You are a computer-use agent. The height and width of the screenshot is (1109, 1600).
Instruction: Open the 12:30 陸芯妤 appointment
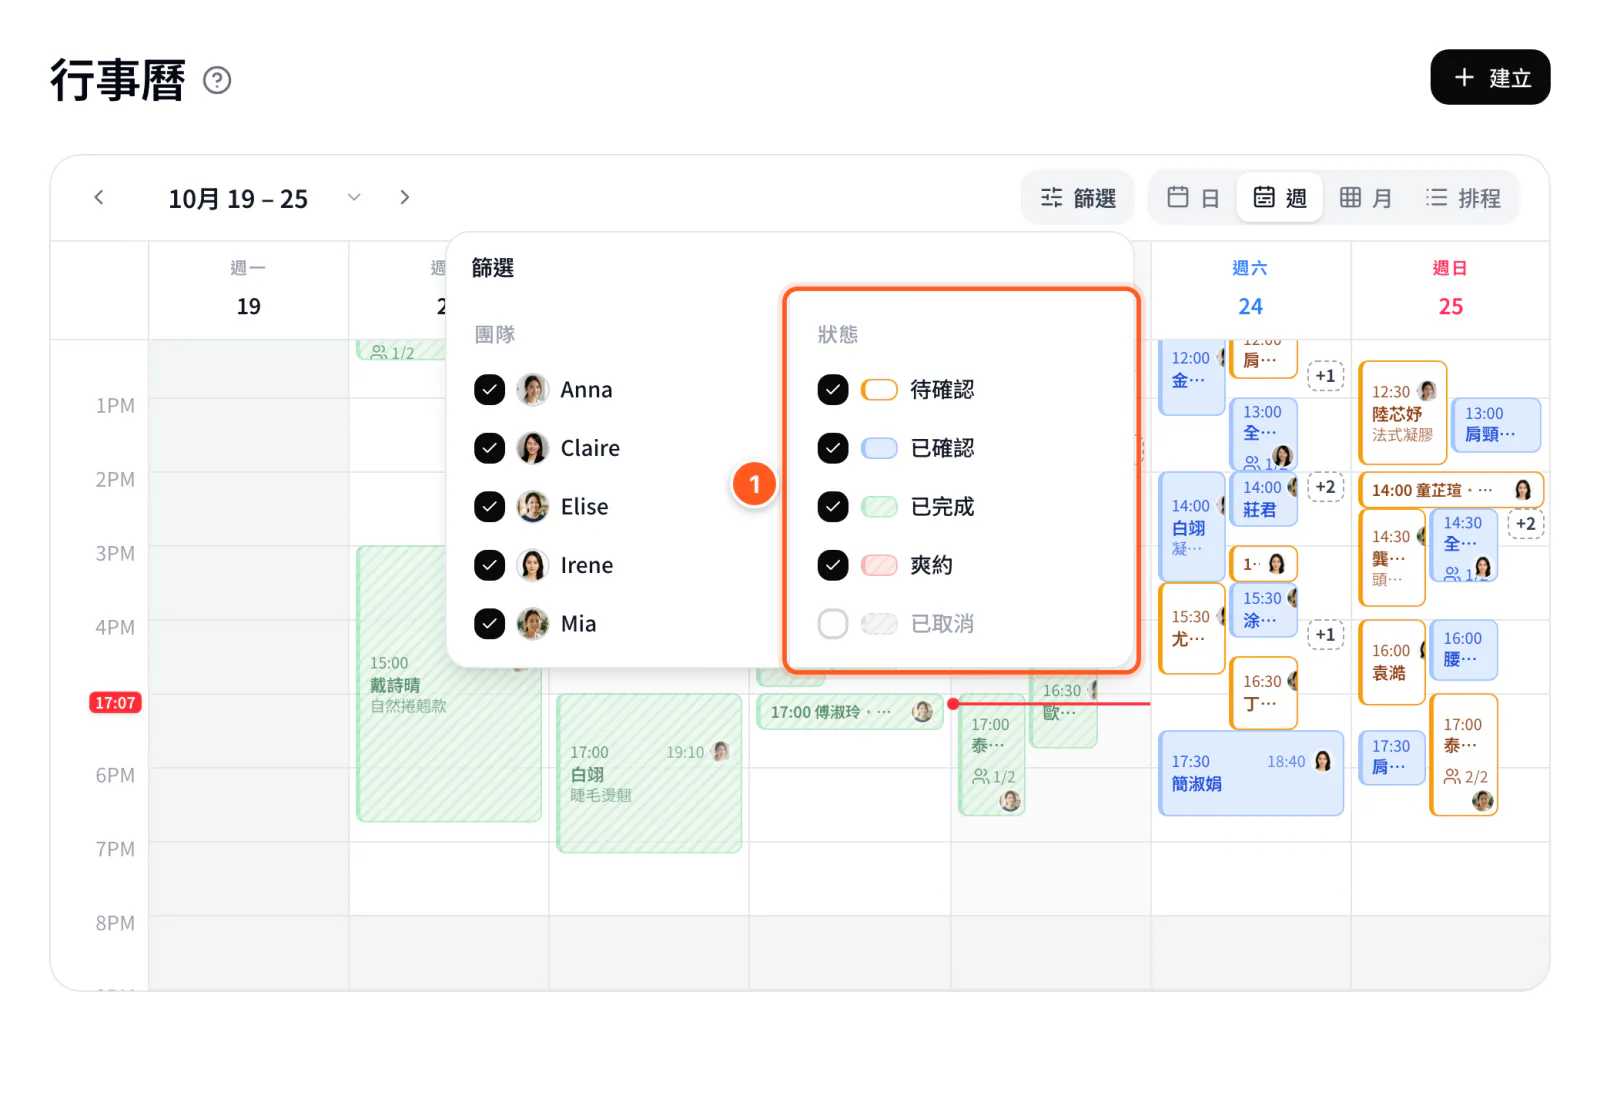pos(1403,413)
